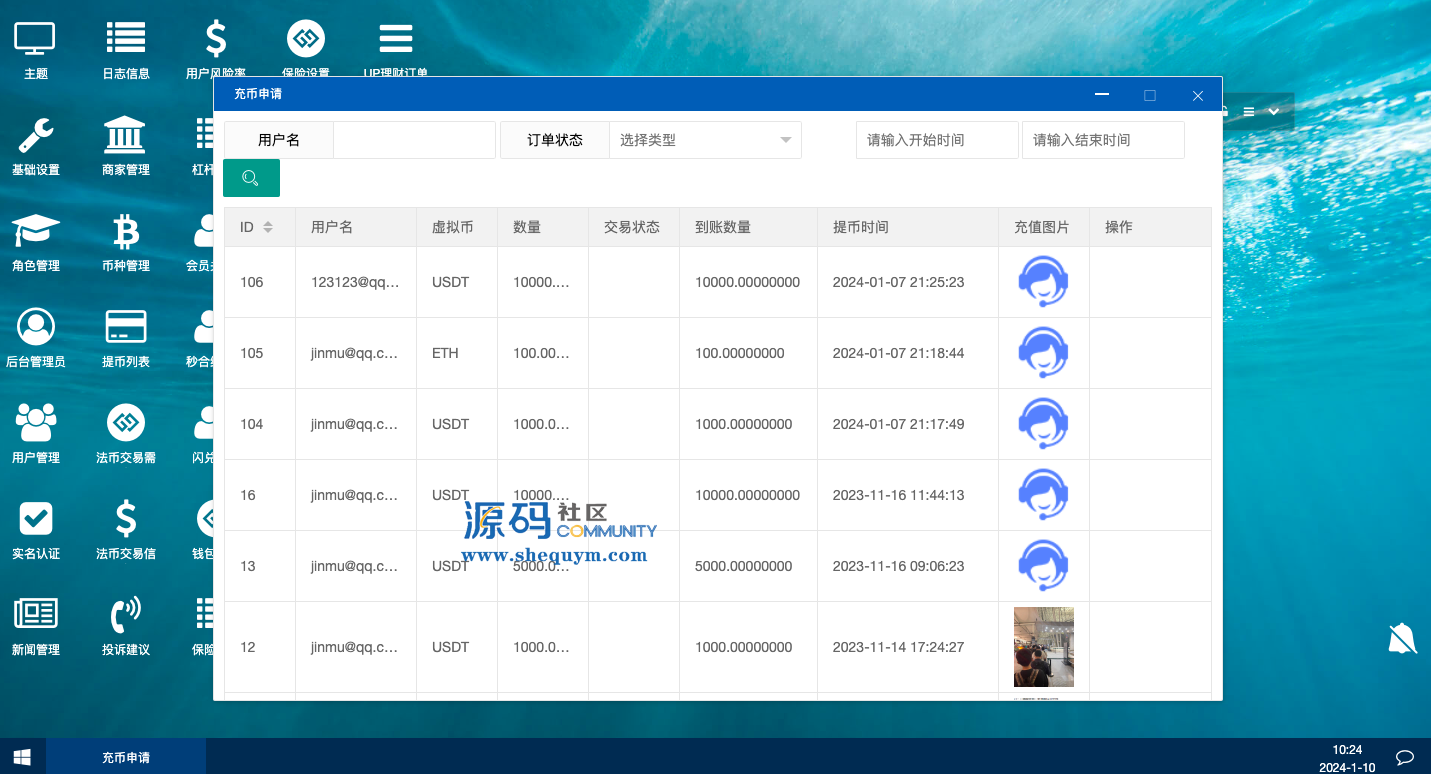This screenshot has width=1431, height=774.
Task: Open the 用户风险率 dollar icon
Action: [216, 39]
